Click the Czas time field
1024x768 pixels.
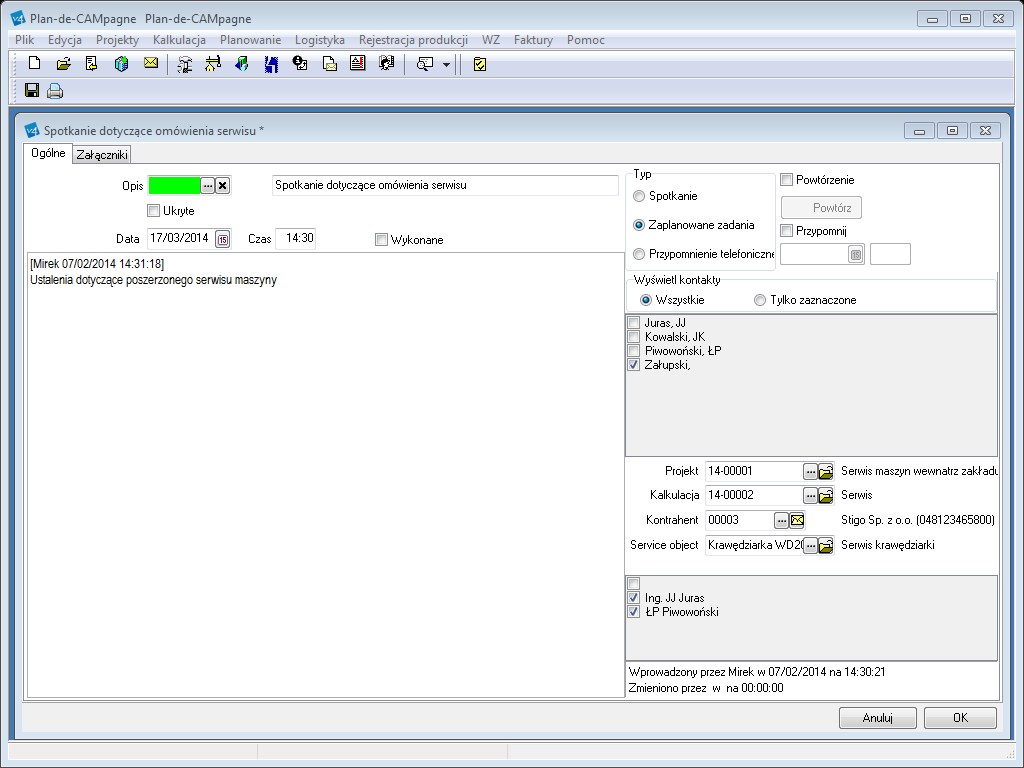pos(296,238)
